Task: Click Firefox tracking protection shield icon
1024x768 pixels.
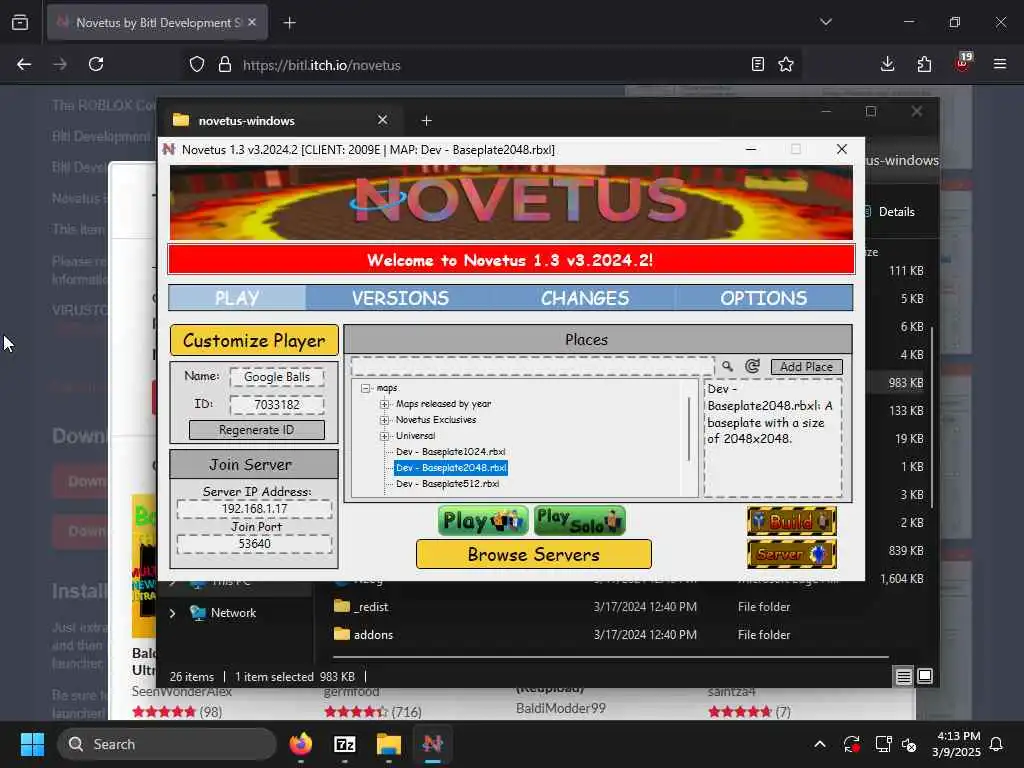Action: point(197,65)
